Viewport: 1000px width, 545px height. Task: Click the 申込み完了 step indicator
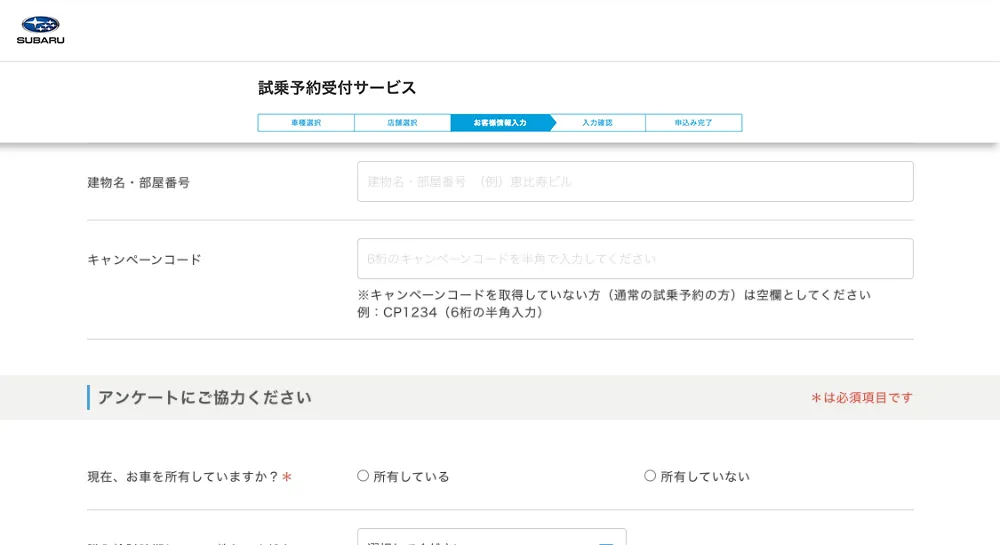click(693, 123)
